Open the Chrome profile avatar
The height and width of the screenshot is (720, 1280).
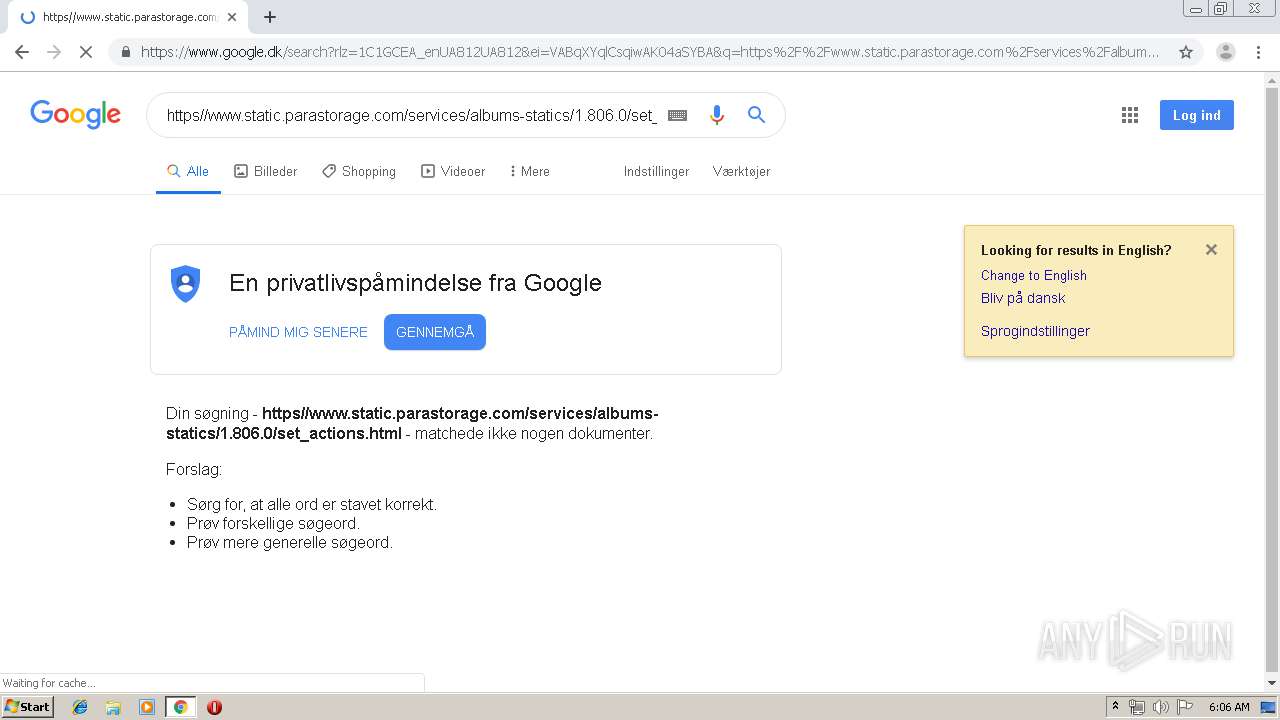(x=1226, y=52)
